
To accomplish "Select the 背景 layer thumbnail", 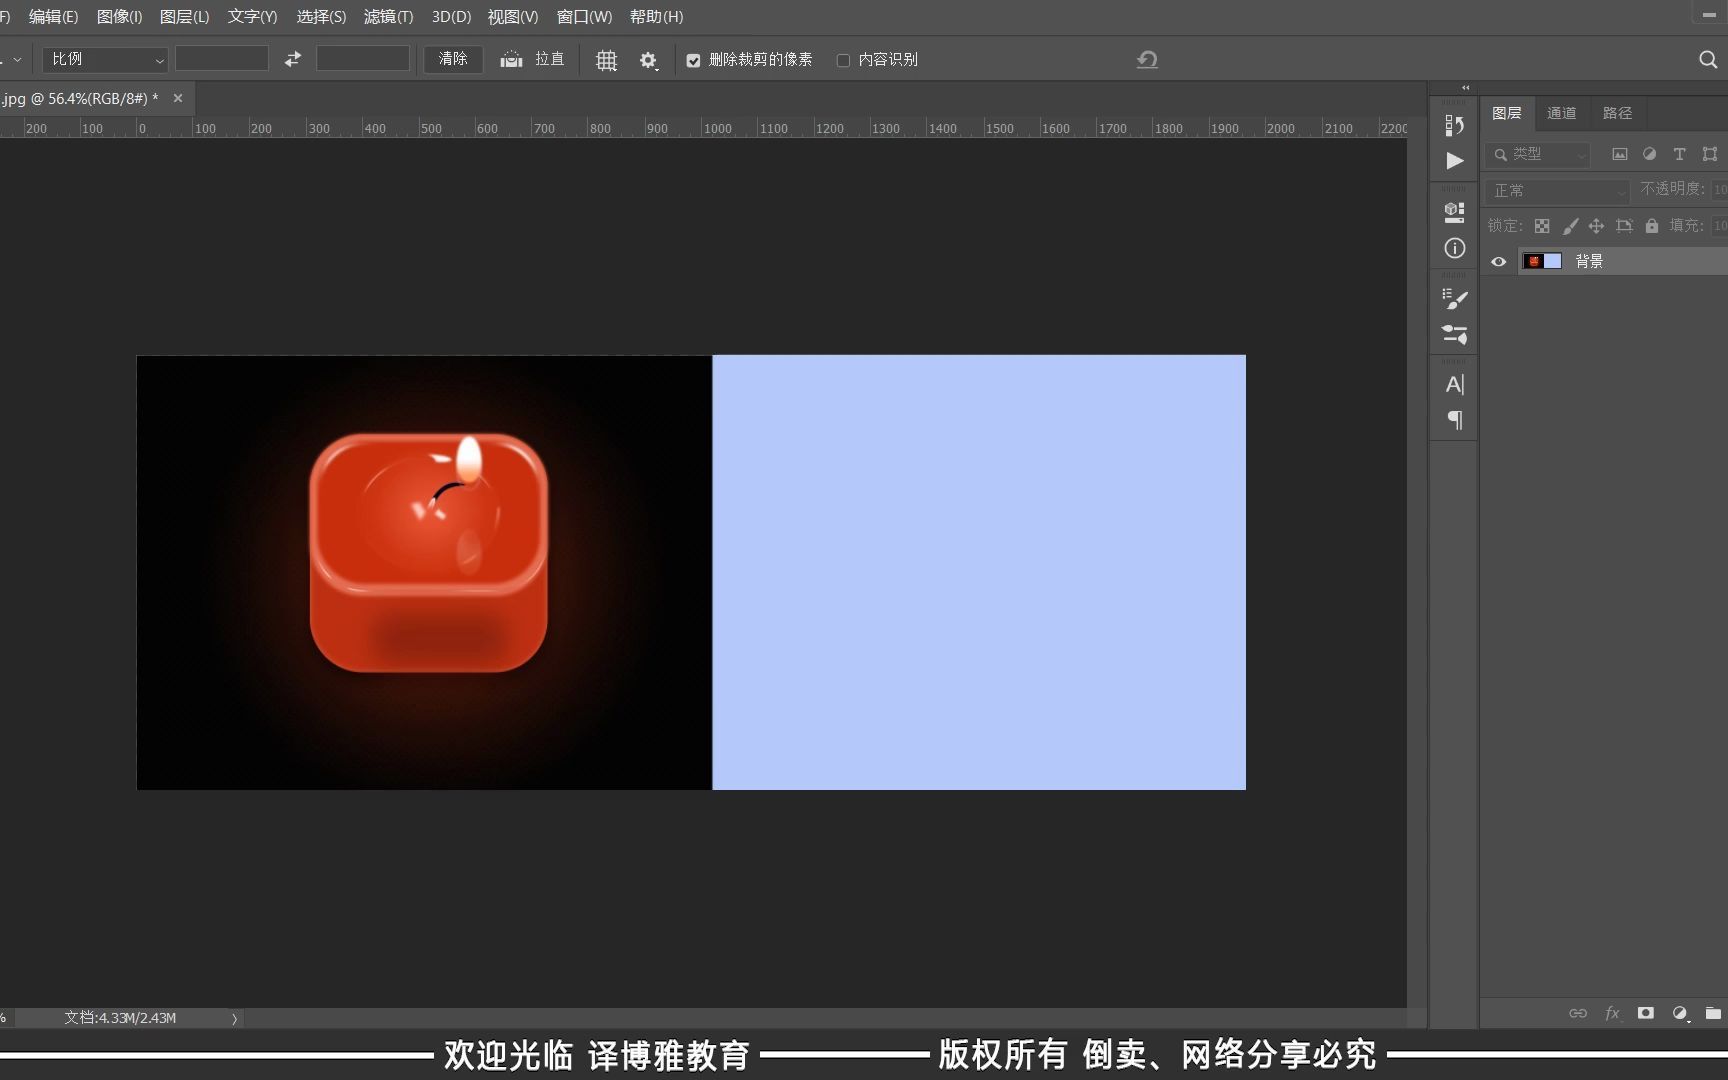I will point(1542,261).
